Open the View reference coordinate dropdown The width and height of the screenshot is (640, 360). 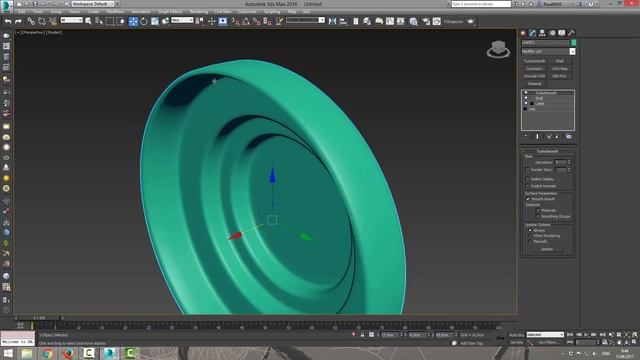pyautogui.click(x=182, y=20)
